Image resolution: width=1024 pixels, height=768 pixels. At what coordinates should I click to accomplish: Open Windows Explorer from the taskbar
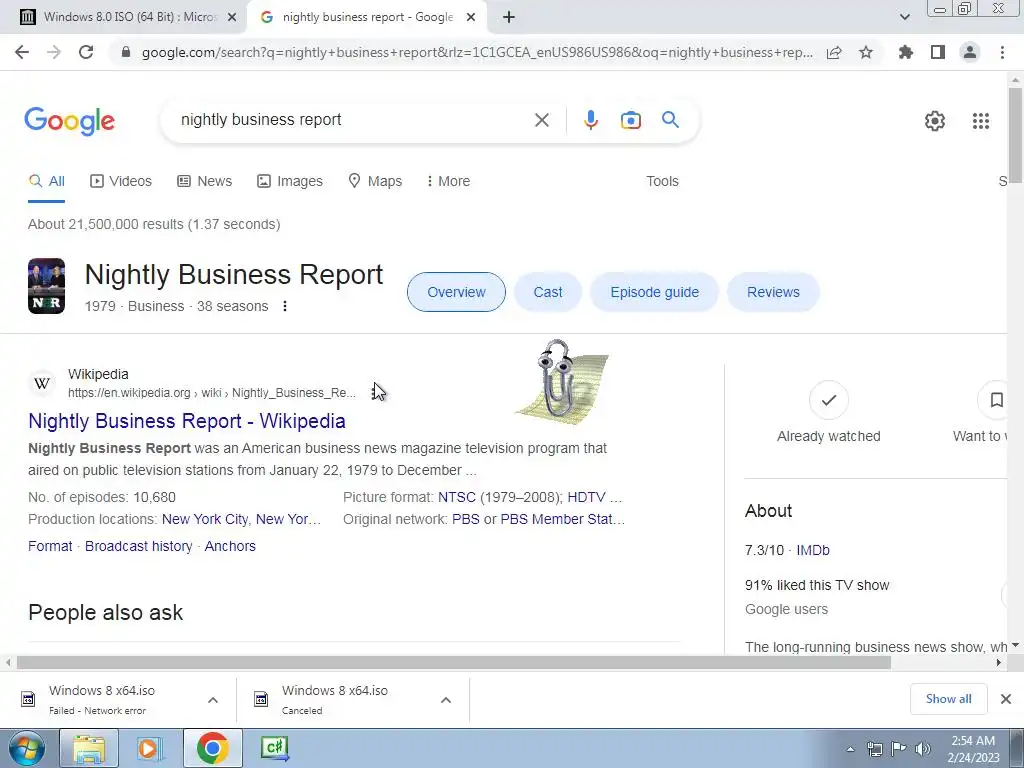[x=89, y=748]
